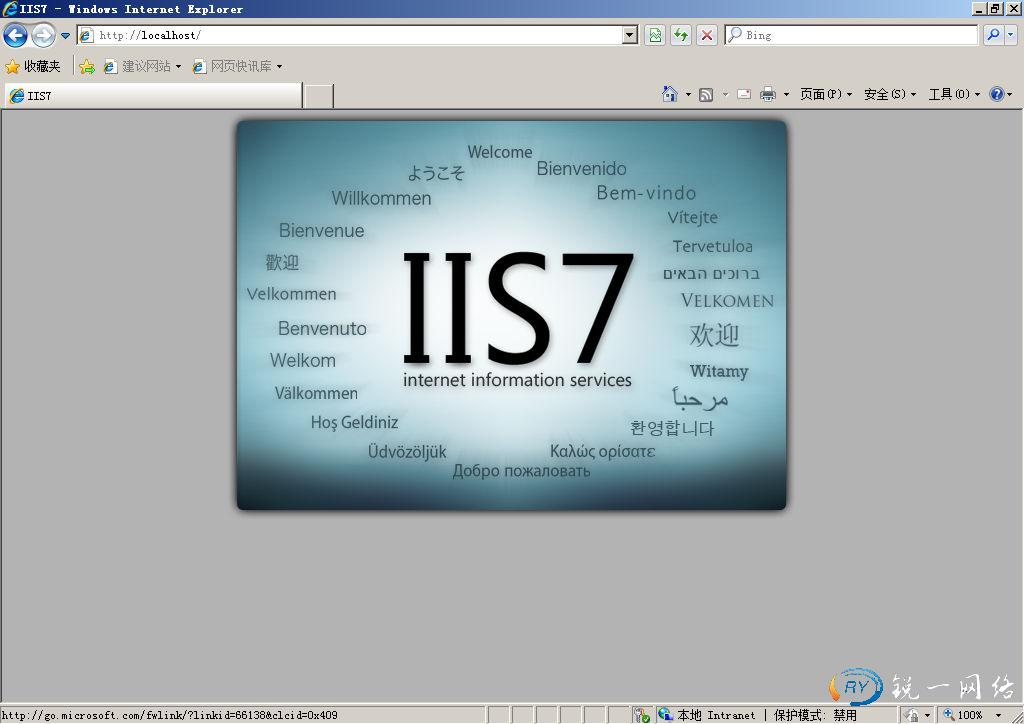1024x724 pixels.
Task: Click the Add to Favorites Bar star icon
Action: [87, 67]
